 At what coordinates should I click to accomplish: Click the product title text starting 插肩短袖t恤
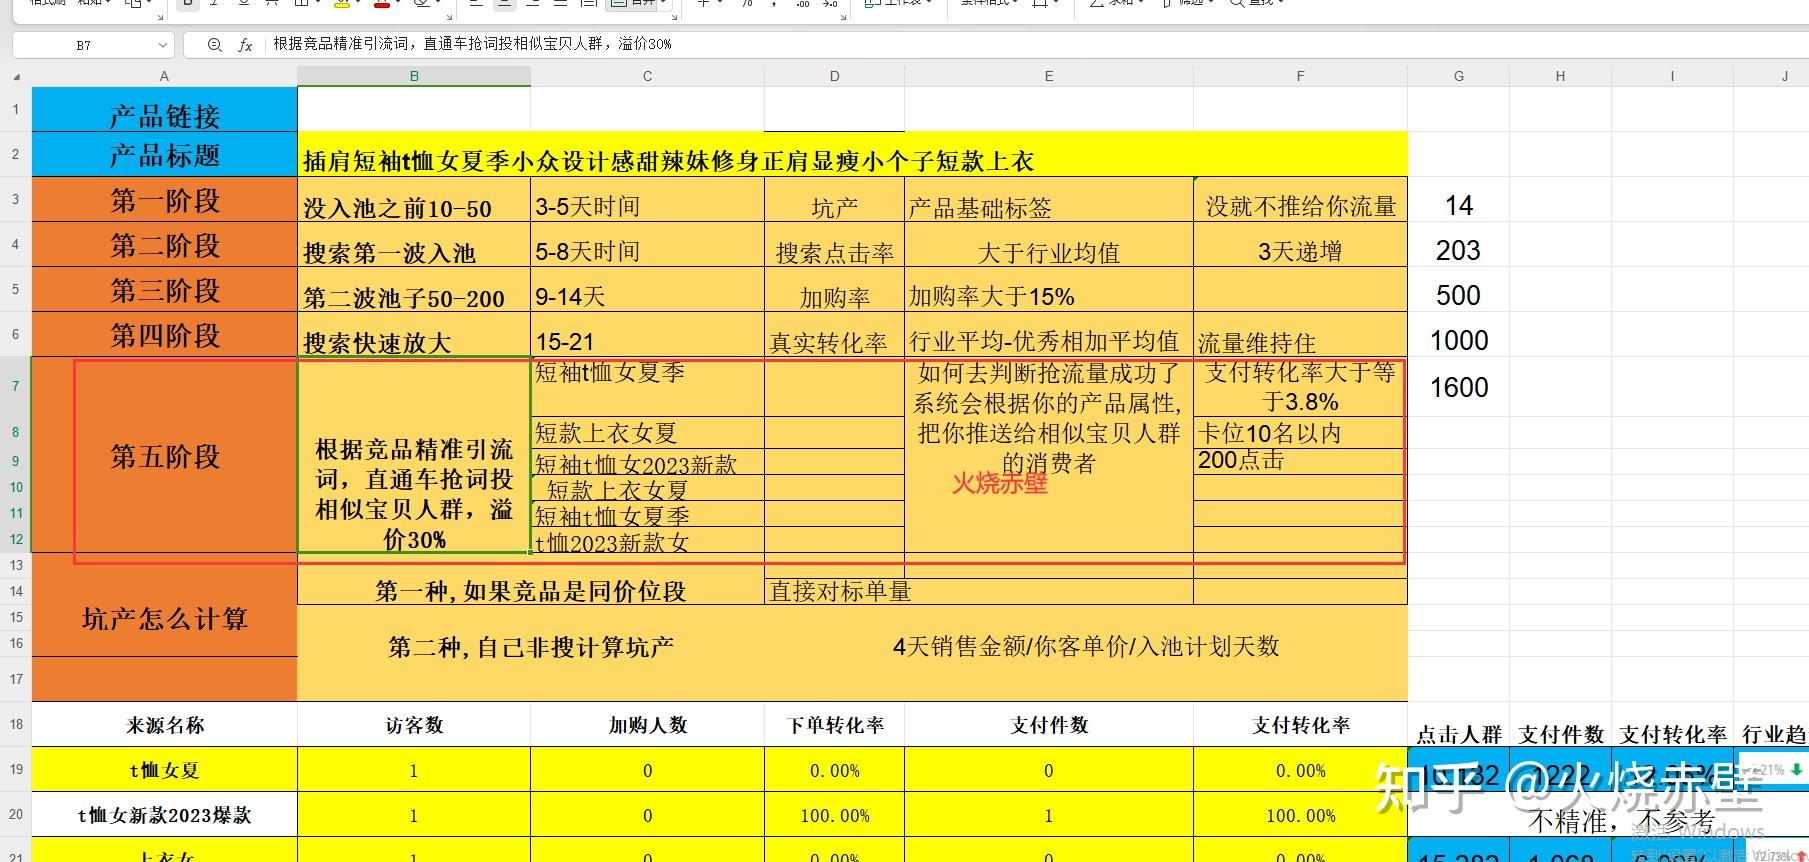668,160
